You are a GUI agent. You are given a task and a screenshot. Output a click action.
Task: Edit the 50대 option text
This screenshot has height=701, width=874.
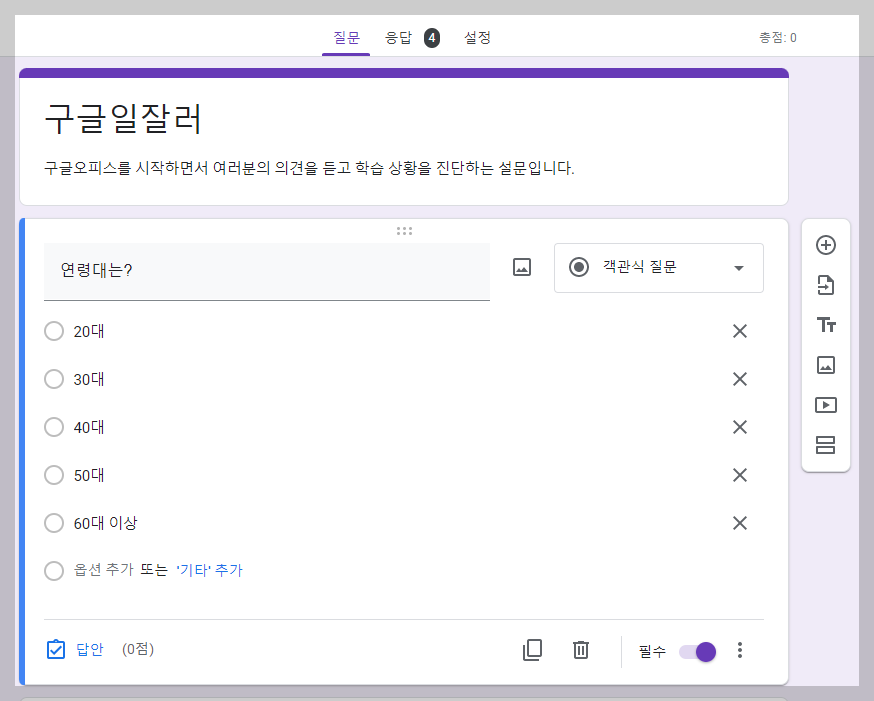point(89,475)
